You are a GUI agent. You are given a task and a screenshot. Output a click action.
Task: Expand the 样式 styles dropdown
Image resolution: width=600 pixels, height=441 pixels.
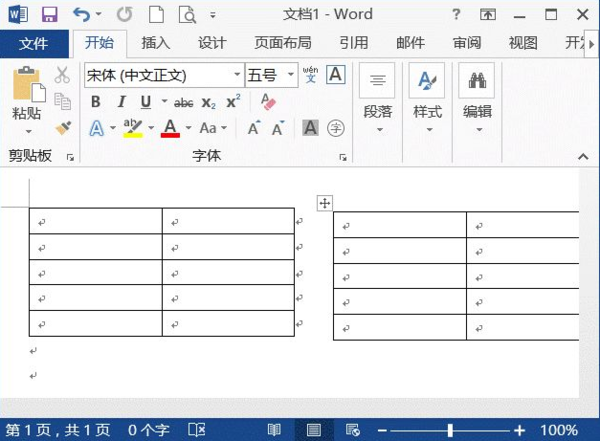pos(427,98)
